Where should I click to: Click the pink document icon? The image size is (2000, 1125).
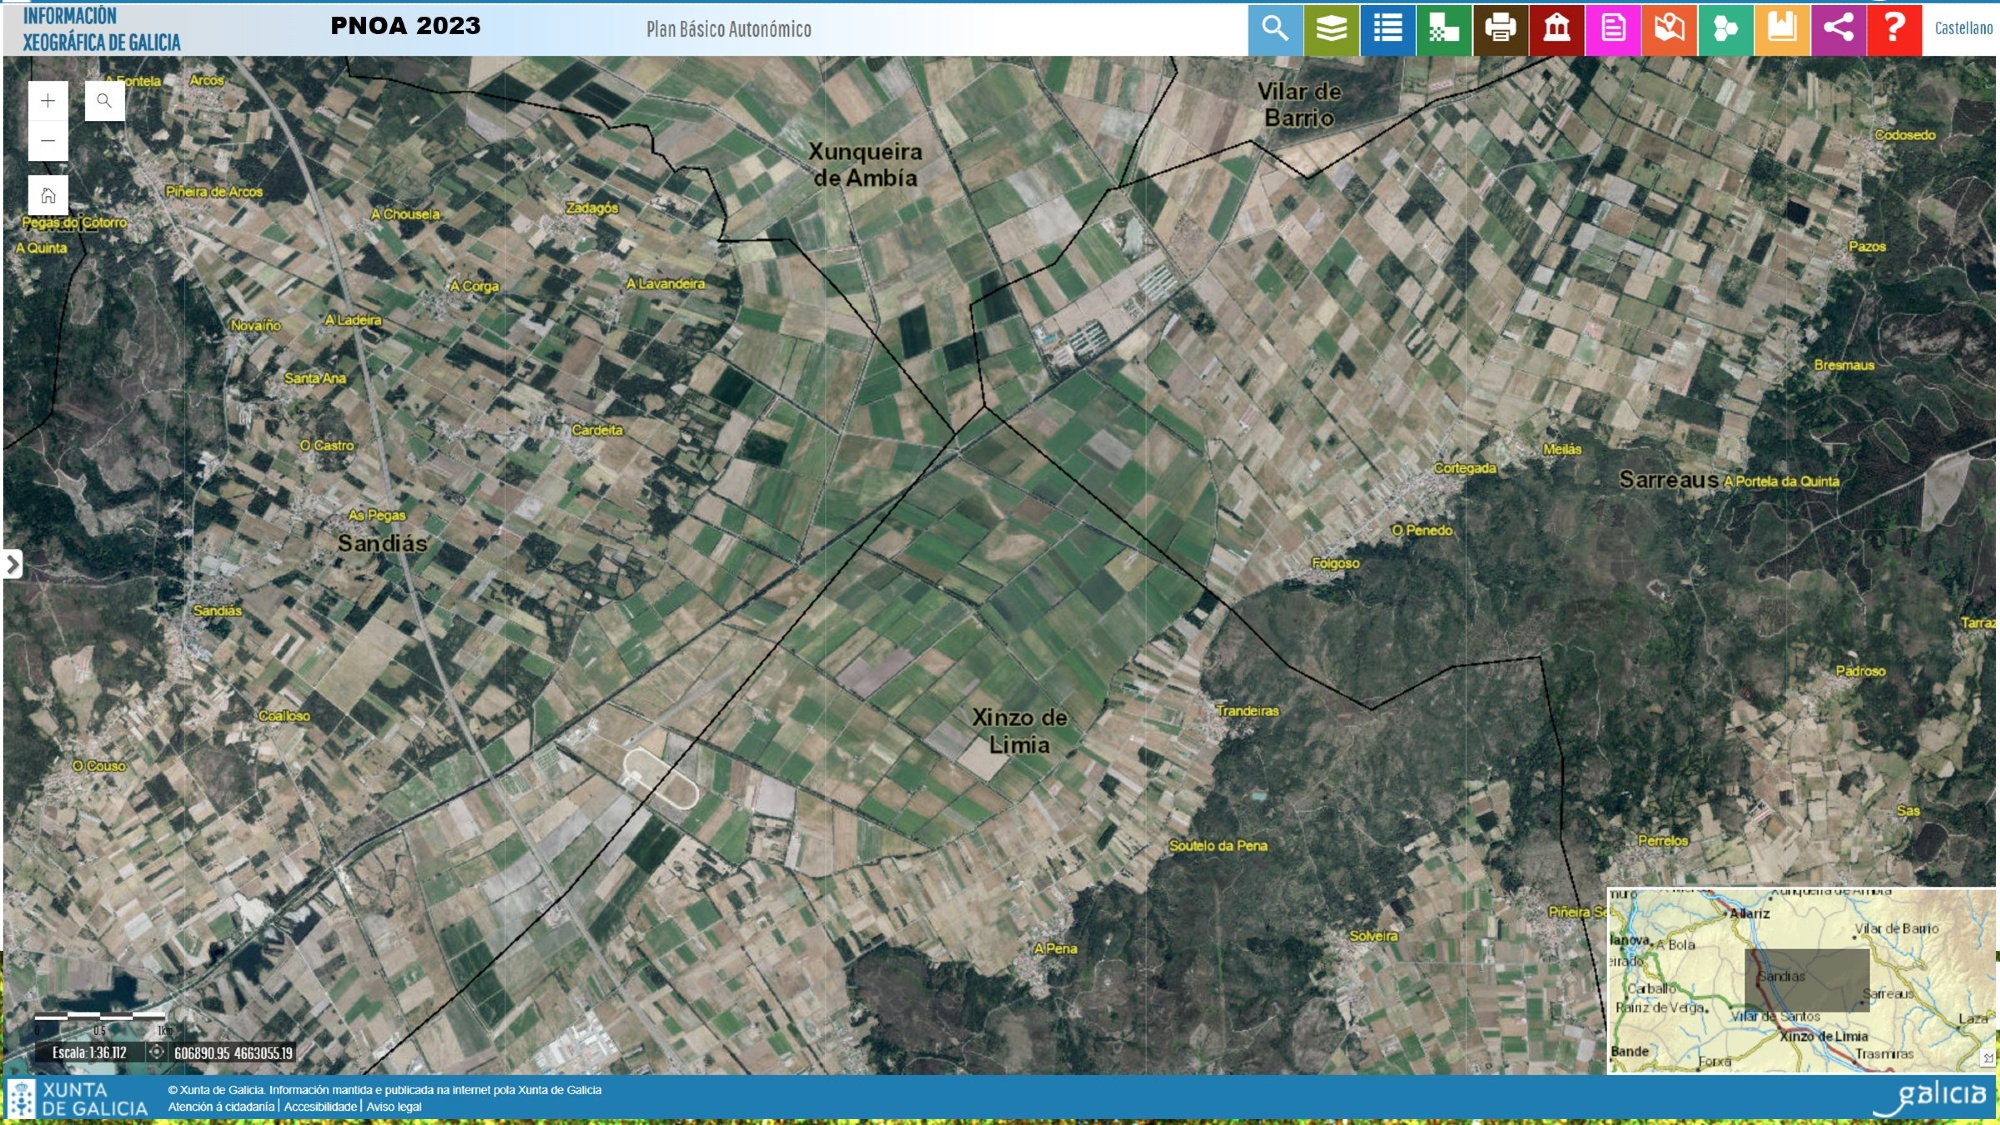(x=1613, y=28)
